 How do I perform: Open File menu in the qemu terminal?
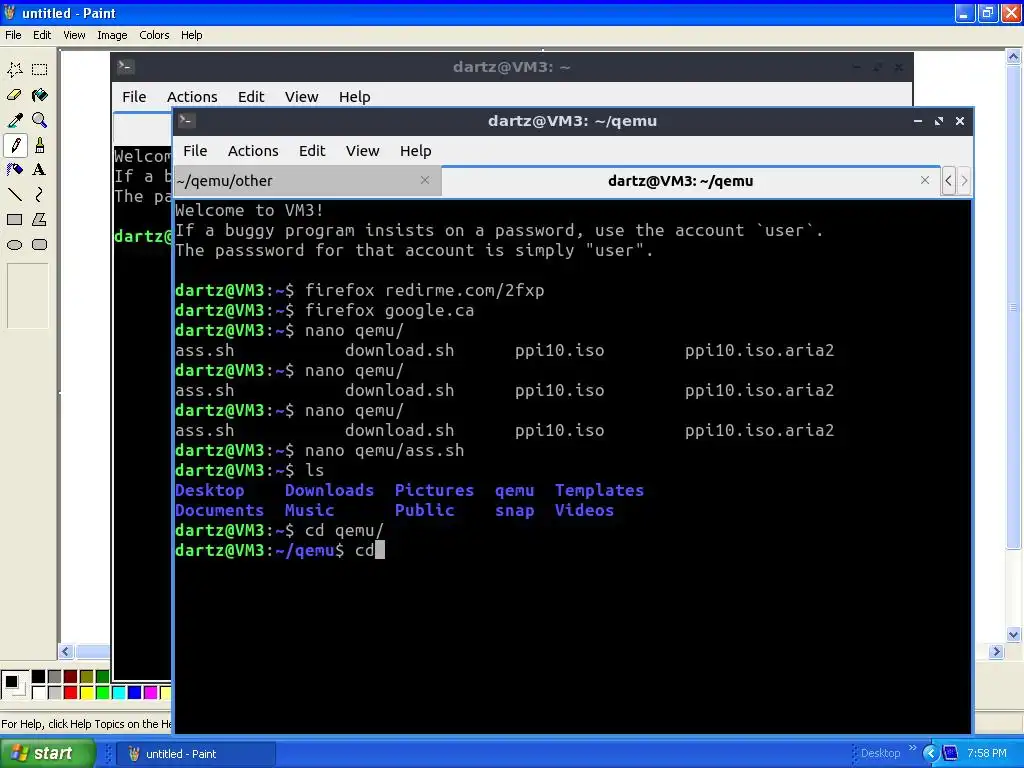point(195,151)
